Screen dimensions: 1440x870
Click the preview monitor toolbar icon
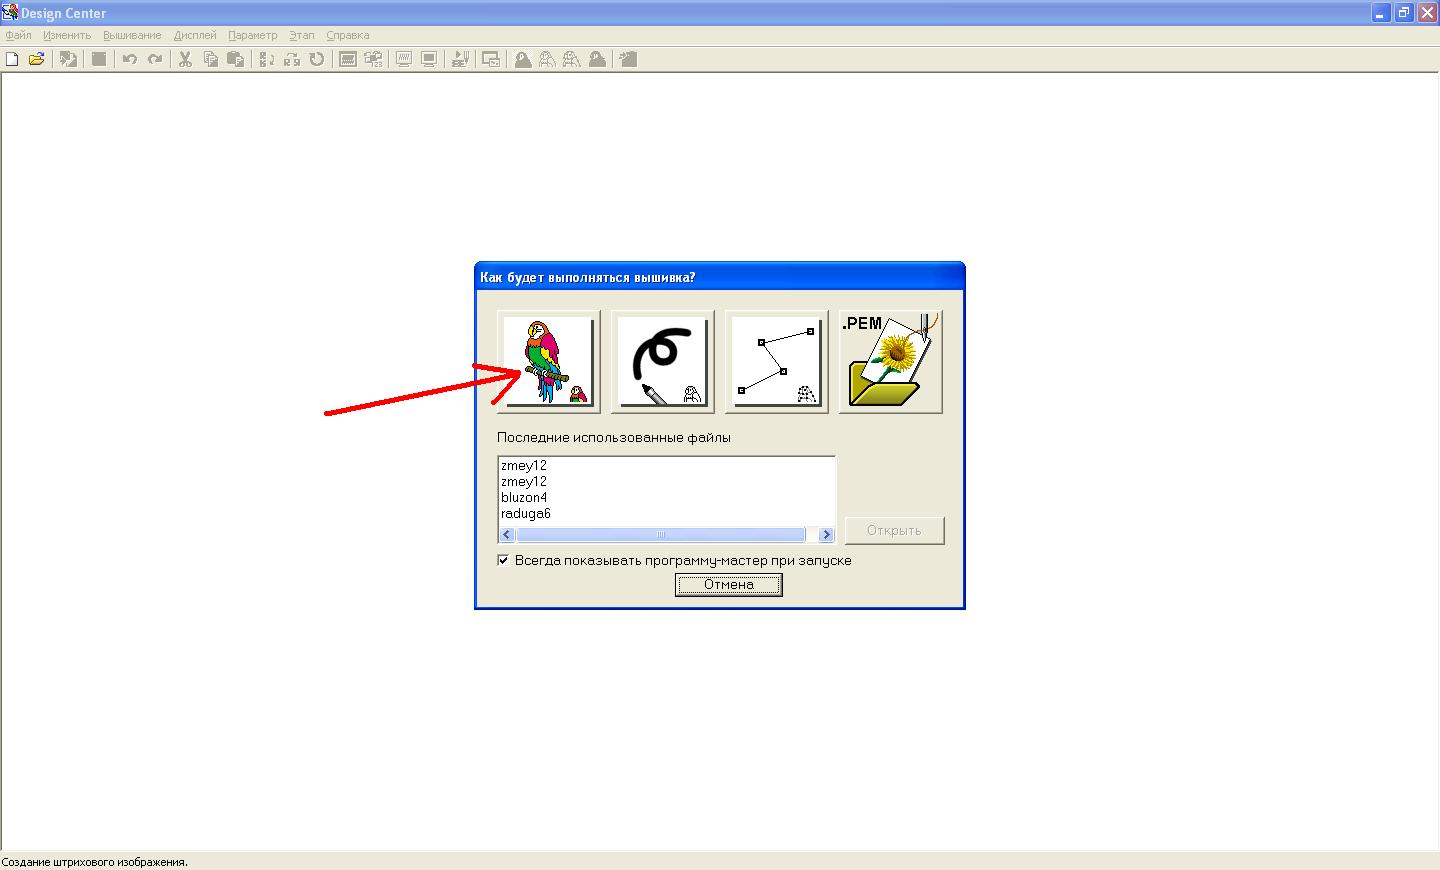pos(404,59)
